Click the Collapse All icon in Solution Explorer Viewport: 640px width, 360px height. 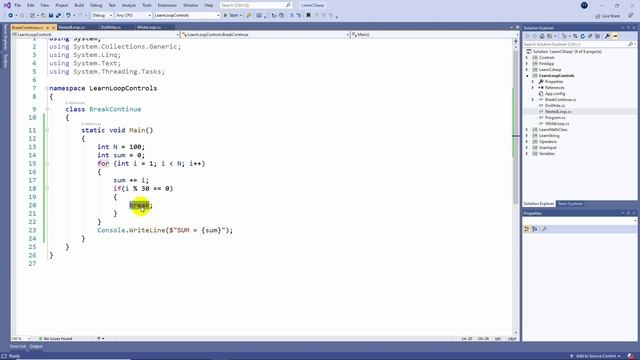[x=590, y=36]
